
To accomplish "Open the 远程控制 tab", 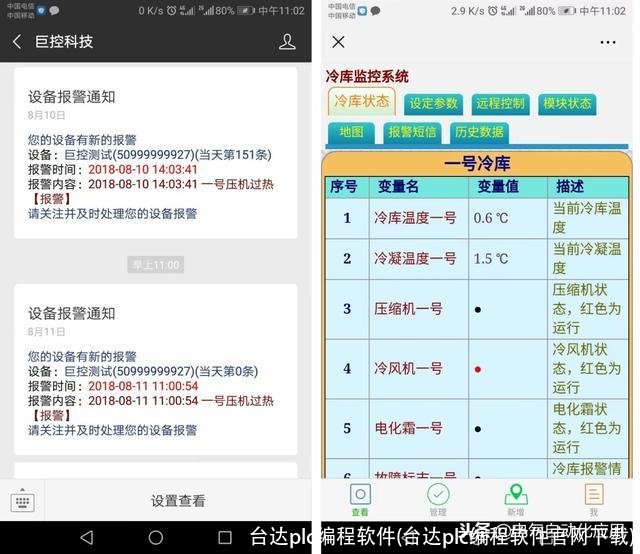I will [500, 104].
